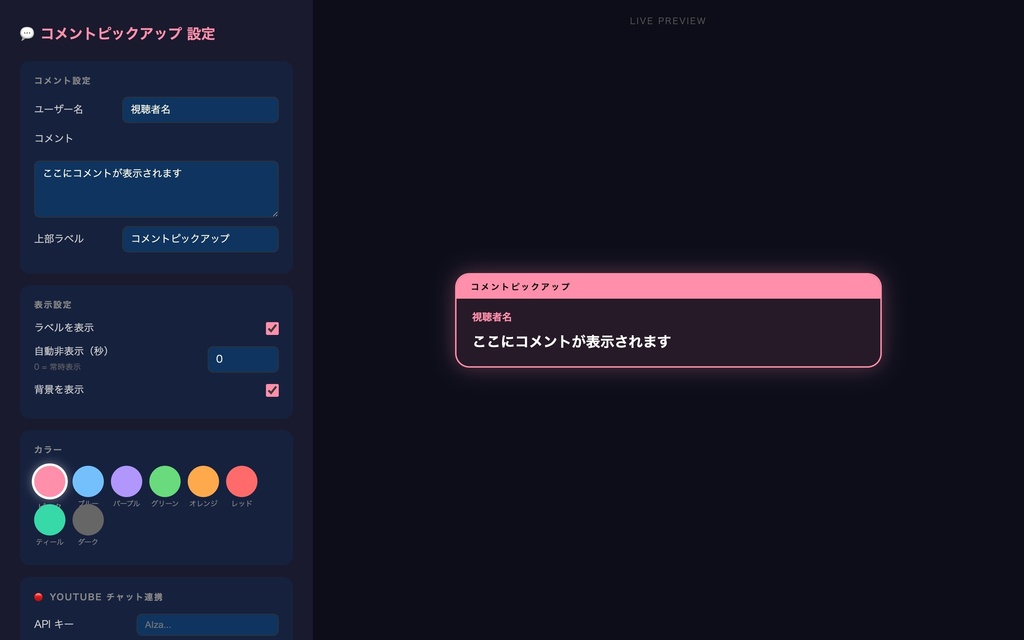The width and height of the screenshot is (1024, 640).
Task: Click the API キー input field
Action: tap(207, 624)
